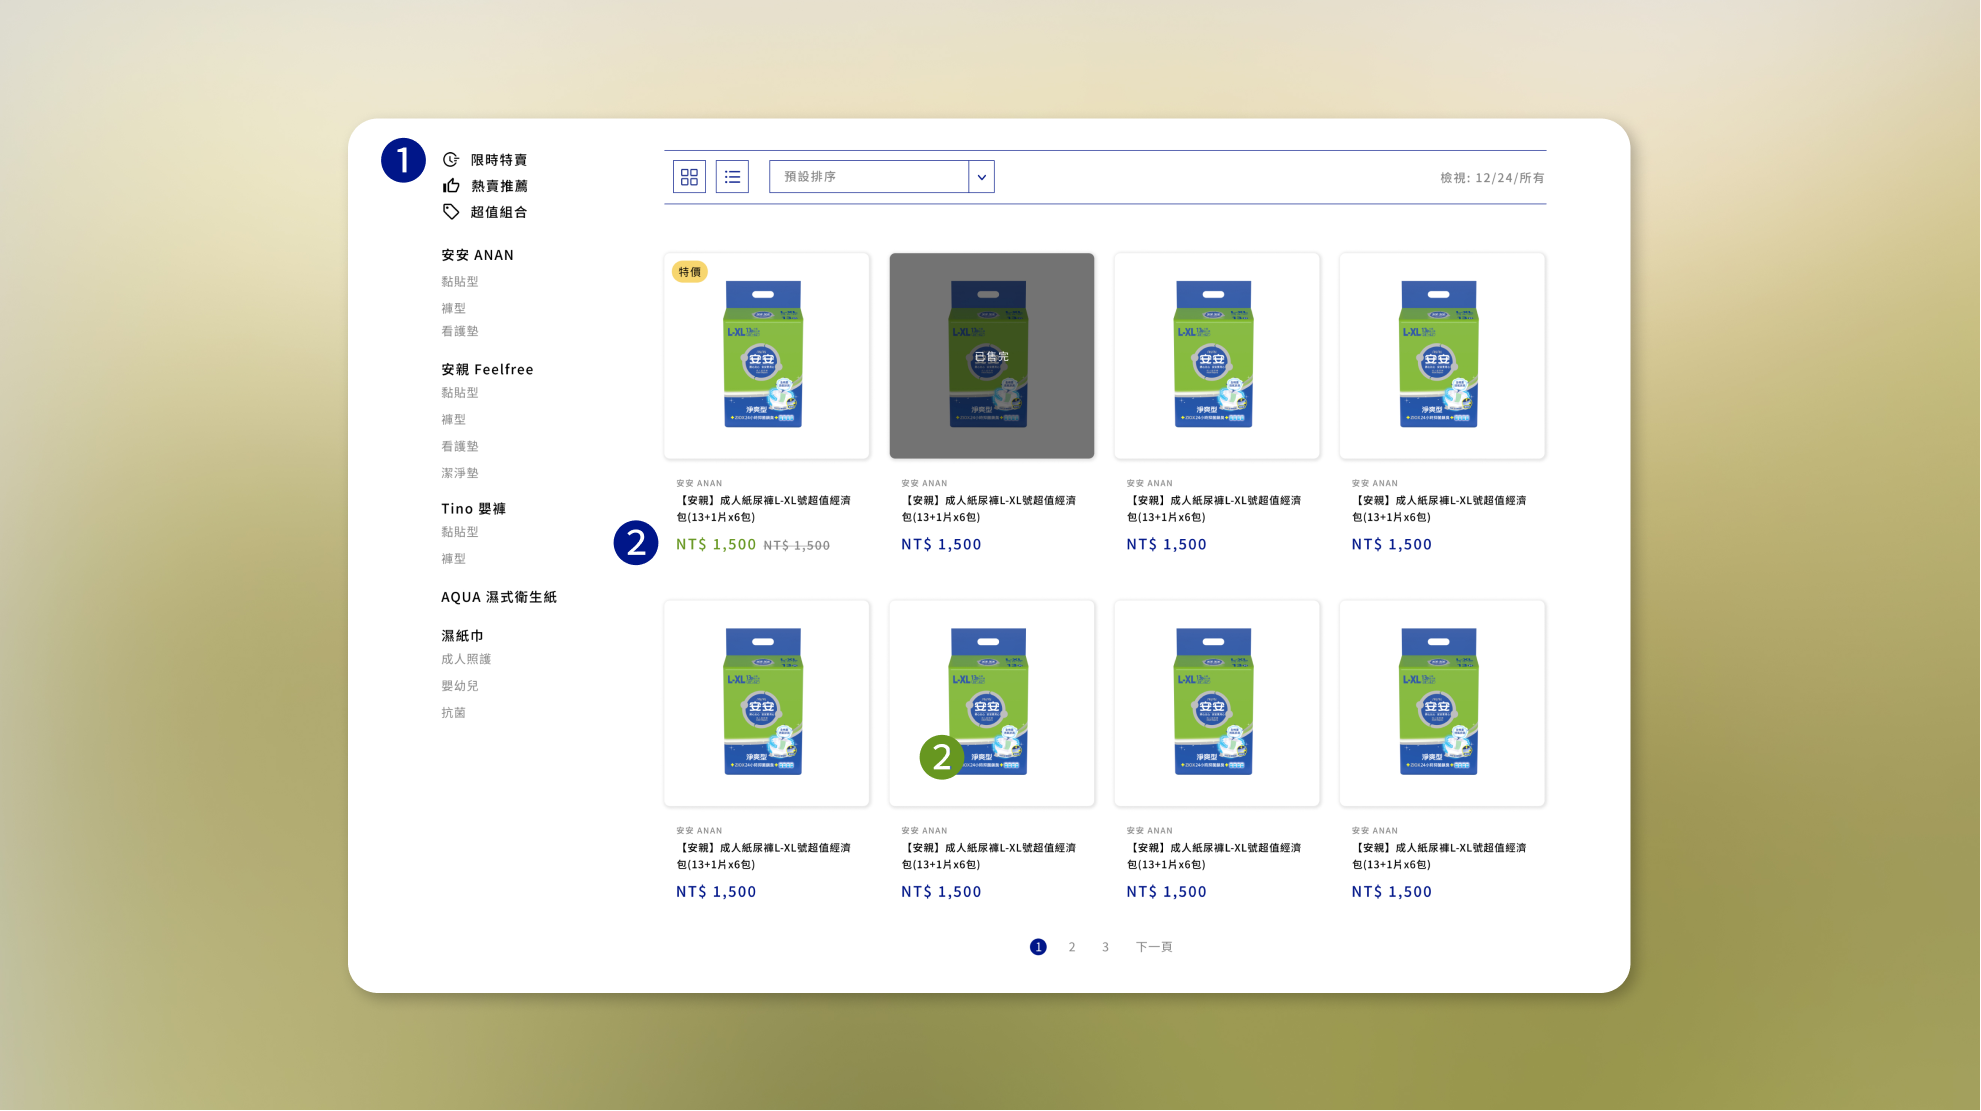The image size is (1981, 1111).
Task: Click current page 1 indicator
Action: coord(1038,947)
